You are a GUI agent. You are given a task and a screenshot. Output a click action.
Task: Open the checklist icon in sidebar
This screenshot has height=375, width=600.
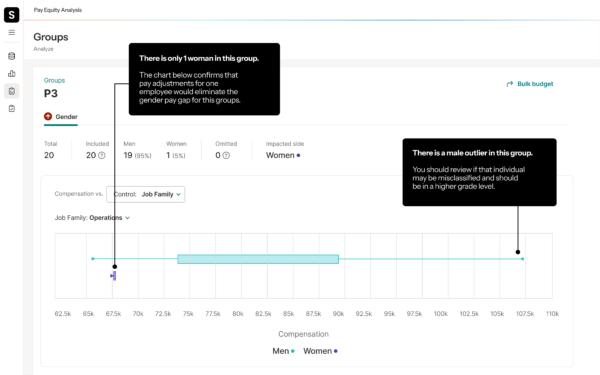12,109
